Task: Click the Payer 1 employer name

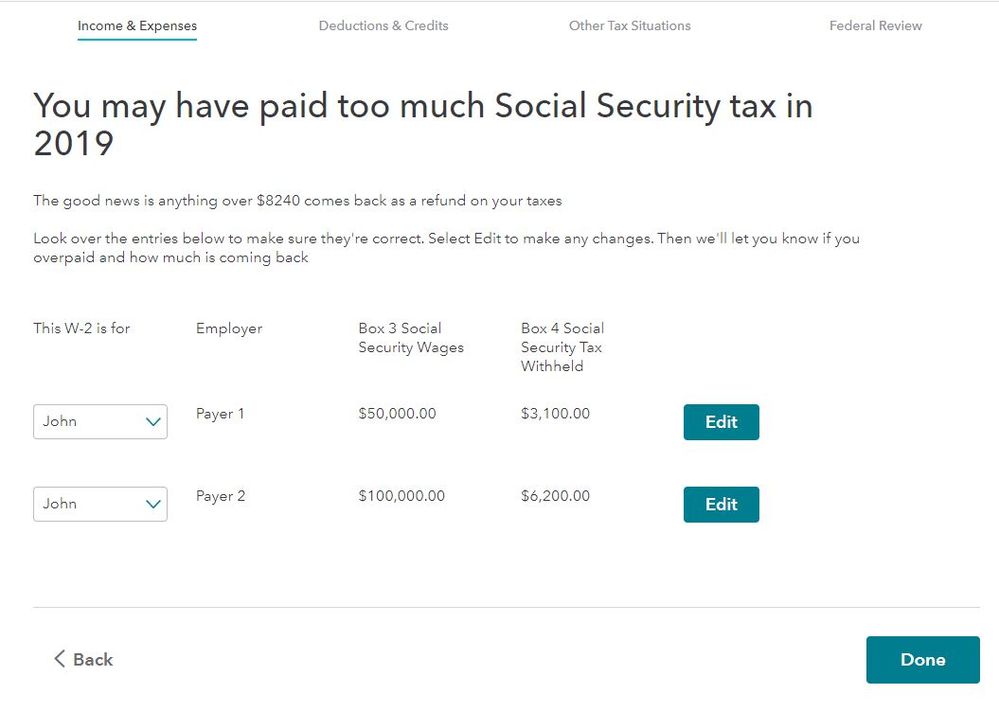Action: (x=220, y=414)
